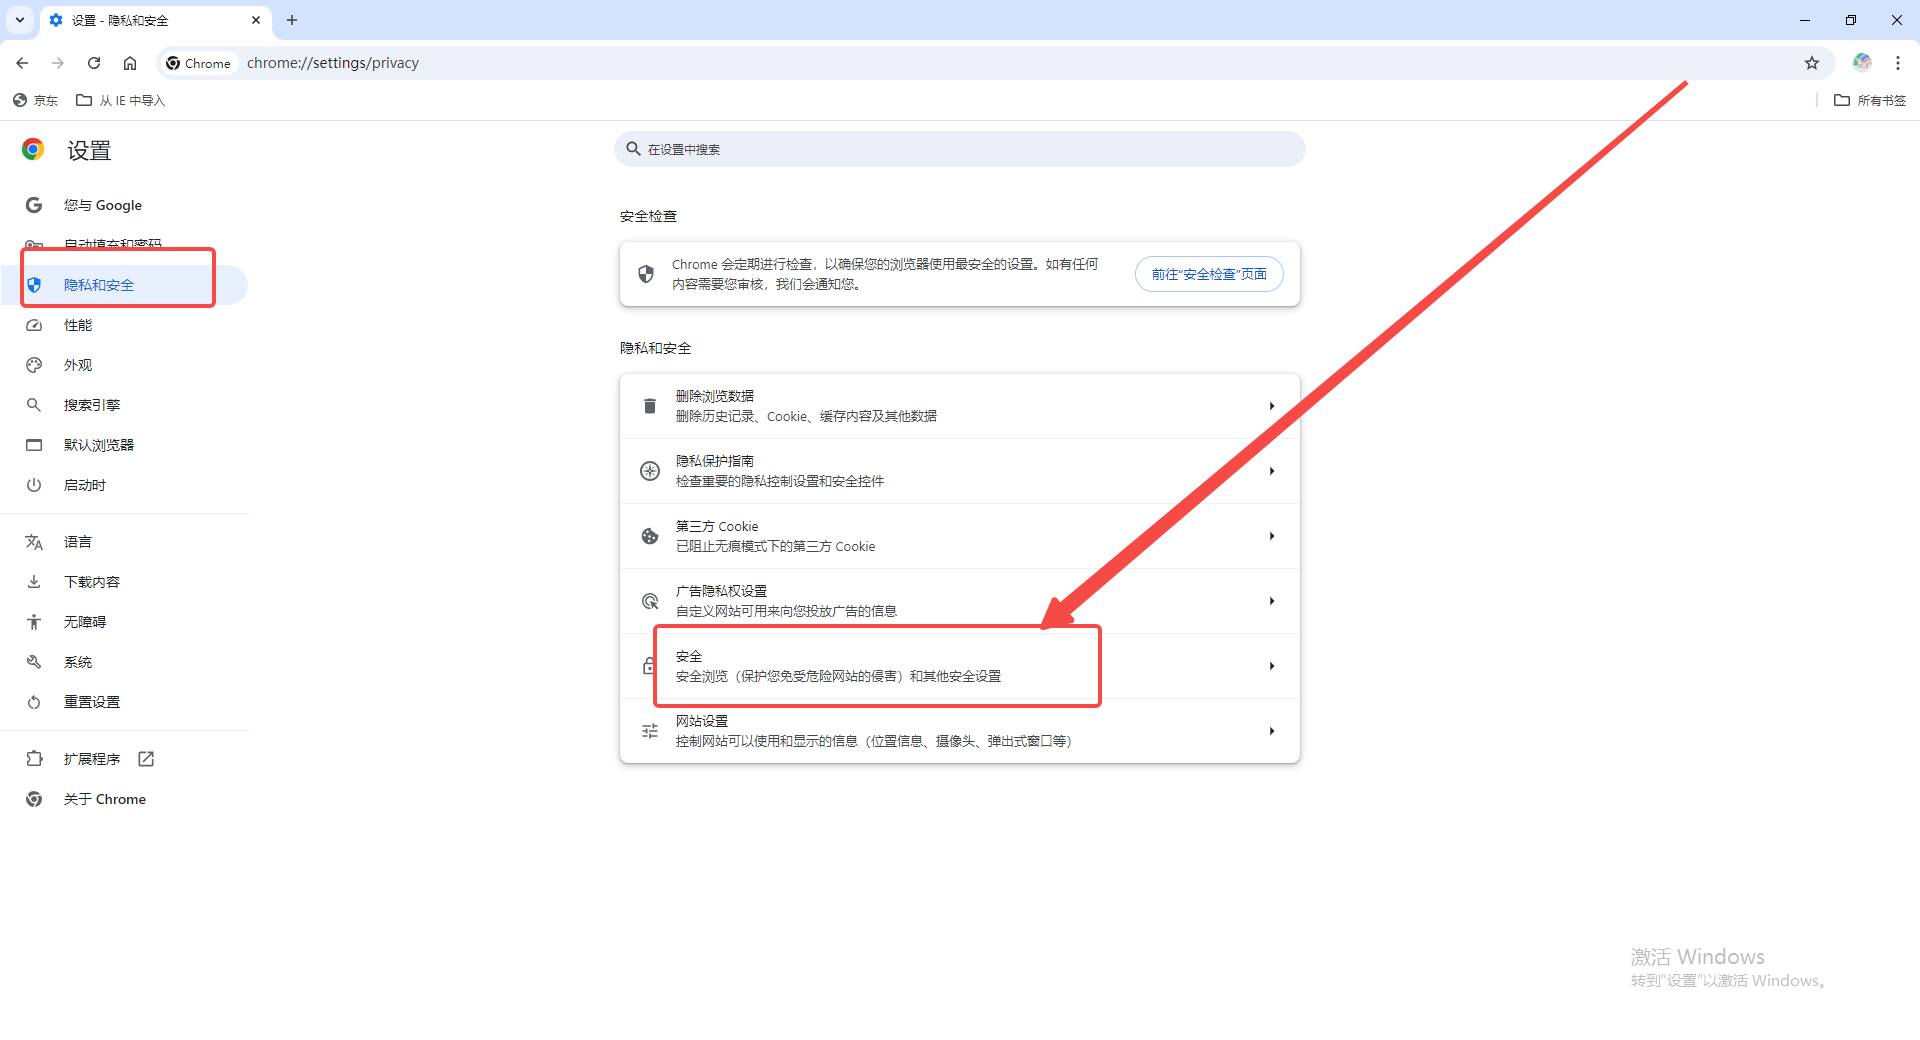Open 隐私和安全 in the sidebar

125,285
